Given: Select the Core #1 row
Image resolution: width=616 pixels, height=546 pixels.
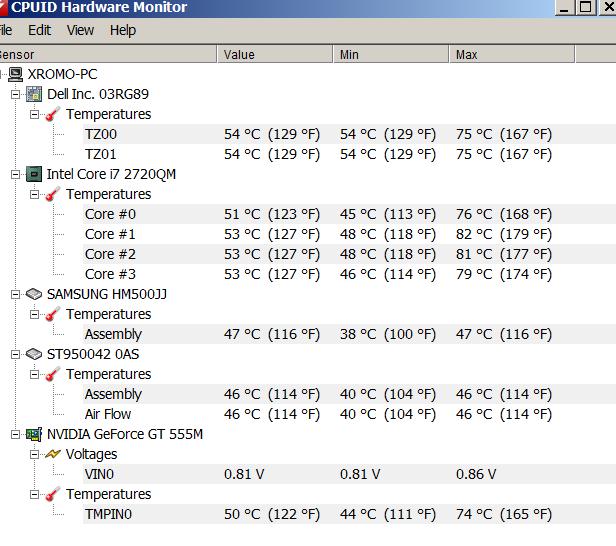Looking at the screenshot, I should [349, 234].
